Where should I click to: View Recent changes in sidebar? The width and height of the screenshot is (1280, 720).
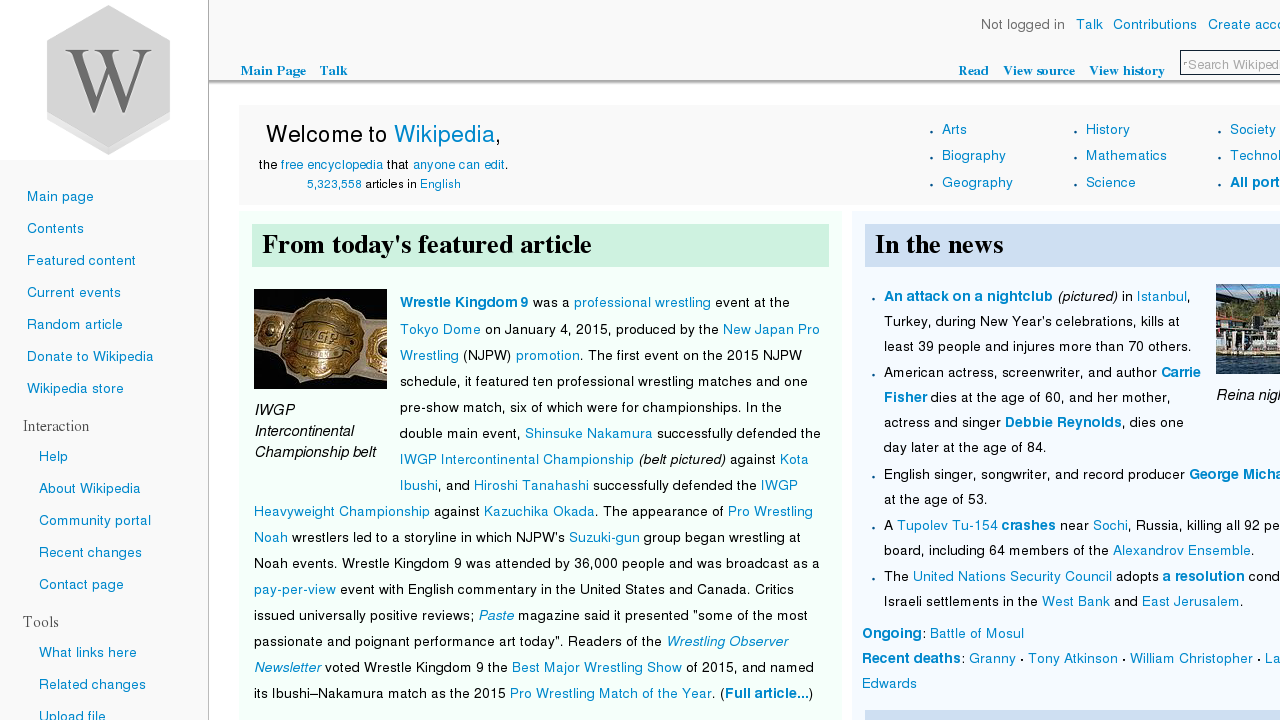click(x=90, y=553)
